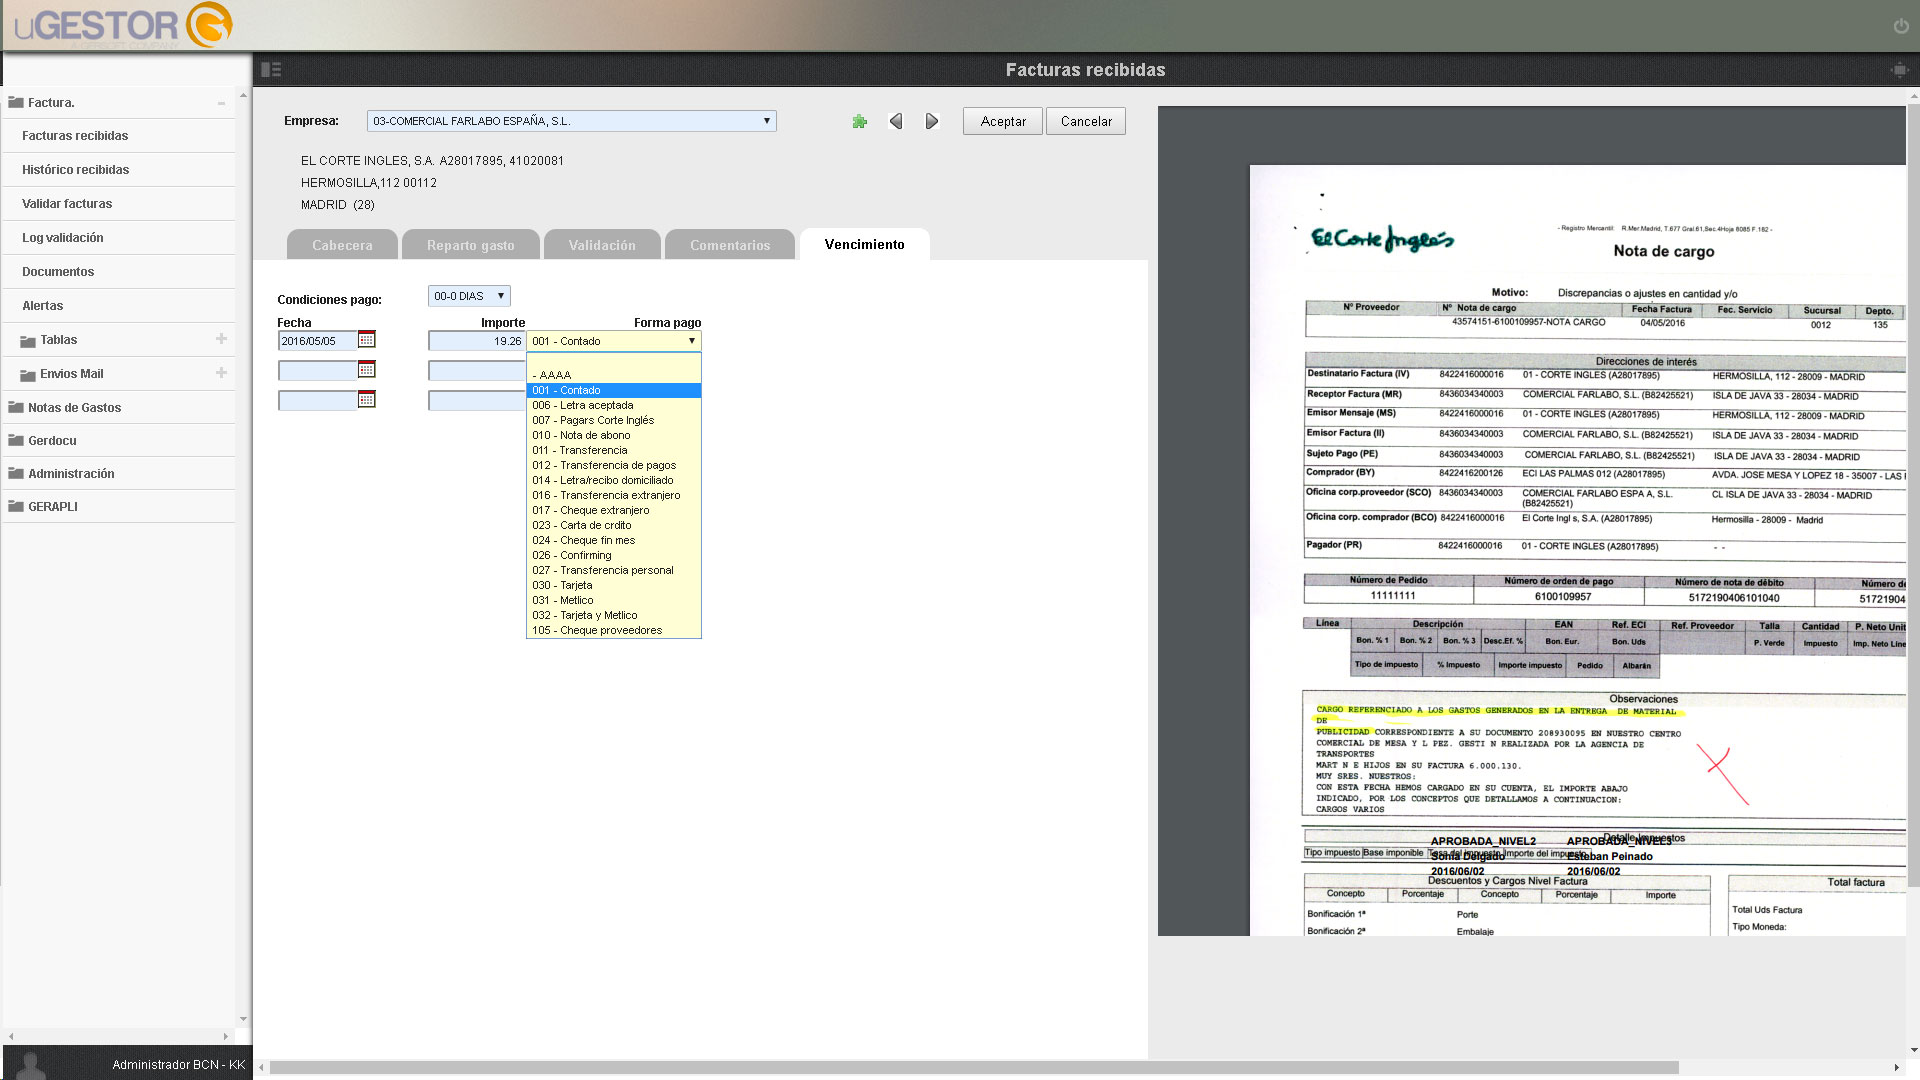Choose 026 - Confirming option
The width and height of the screenshot is (1920, 1080).
[x=613, y=555]
